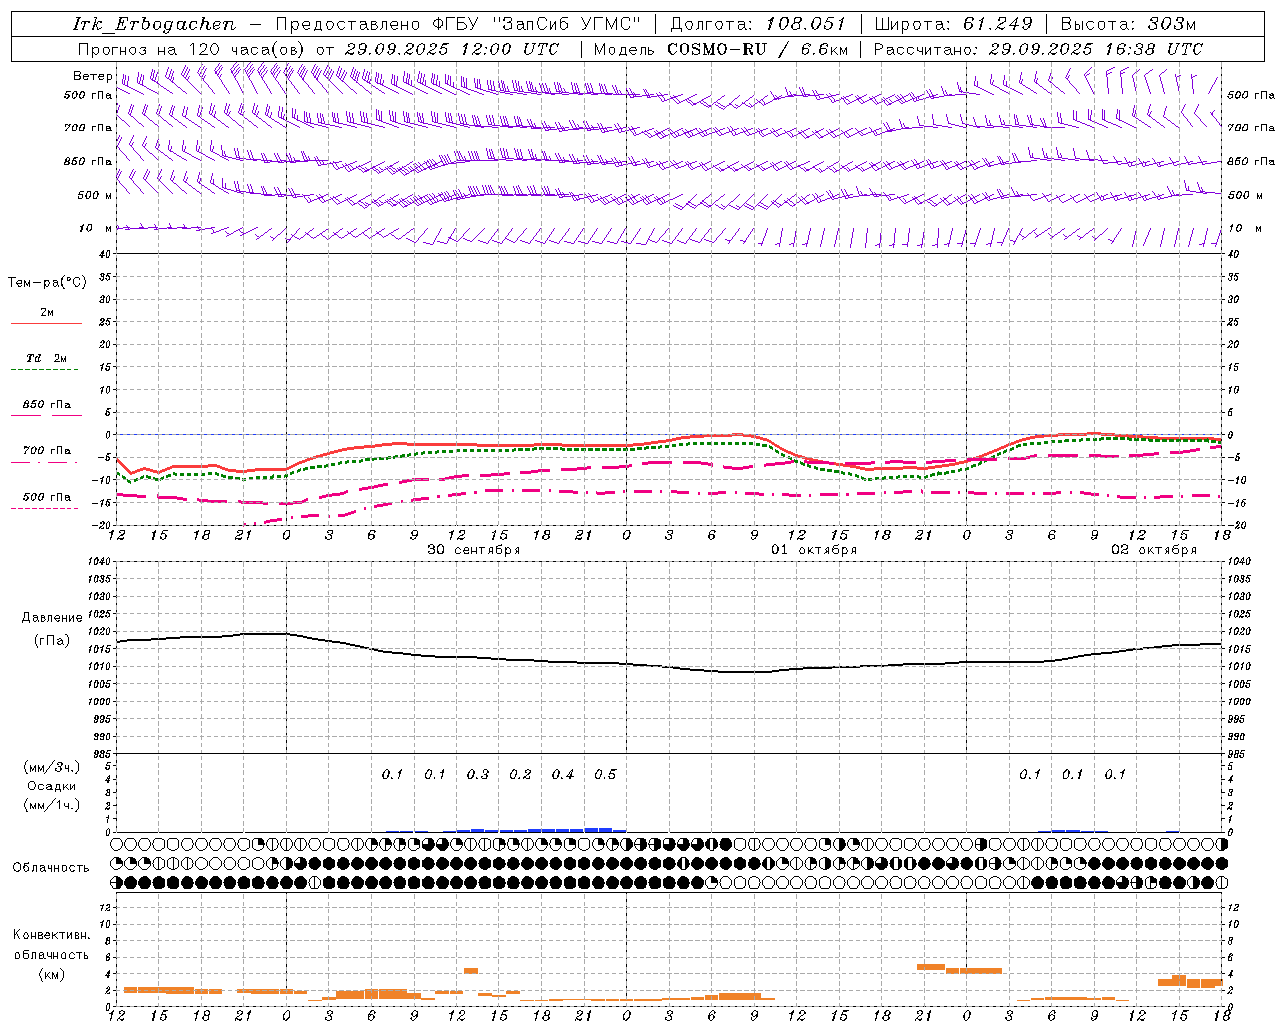Click the date label "02 октября"
This screenshot has width=1280, height=1024.
(x=1154, y=550)
